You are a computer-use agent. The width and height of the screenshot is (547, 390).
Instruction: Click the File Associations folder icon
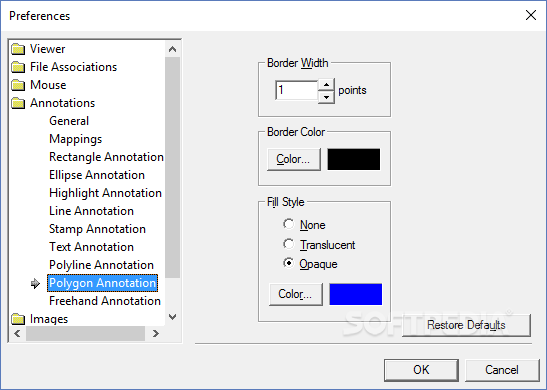tap(18, 67)
